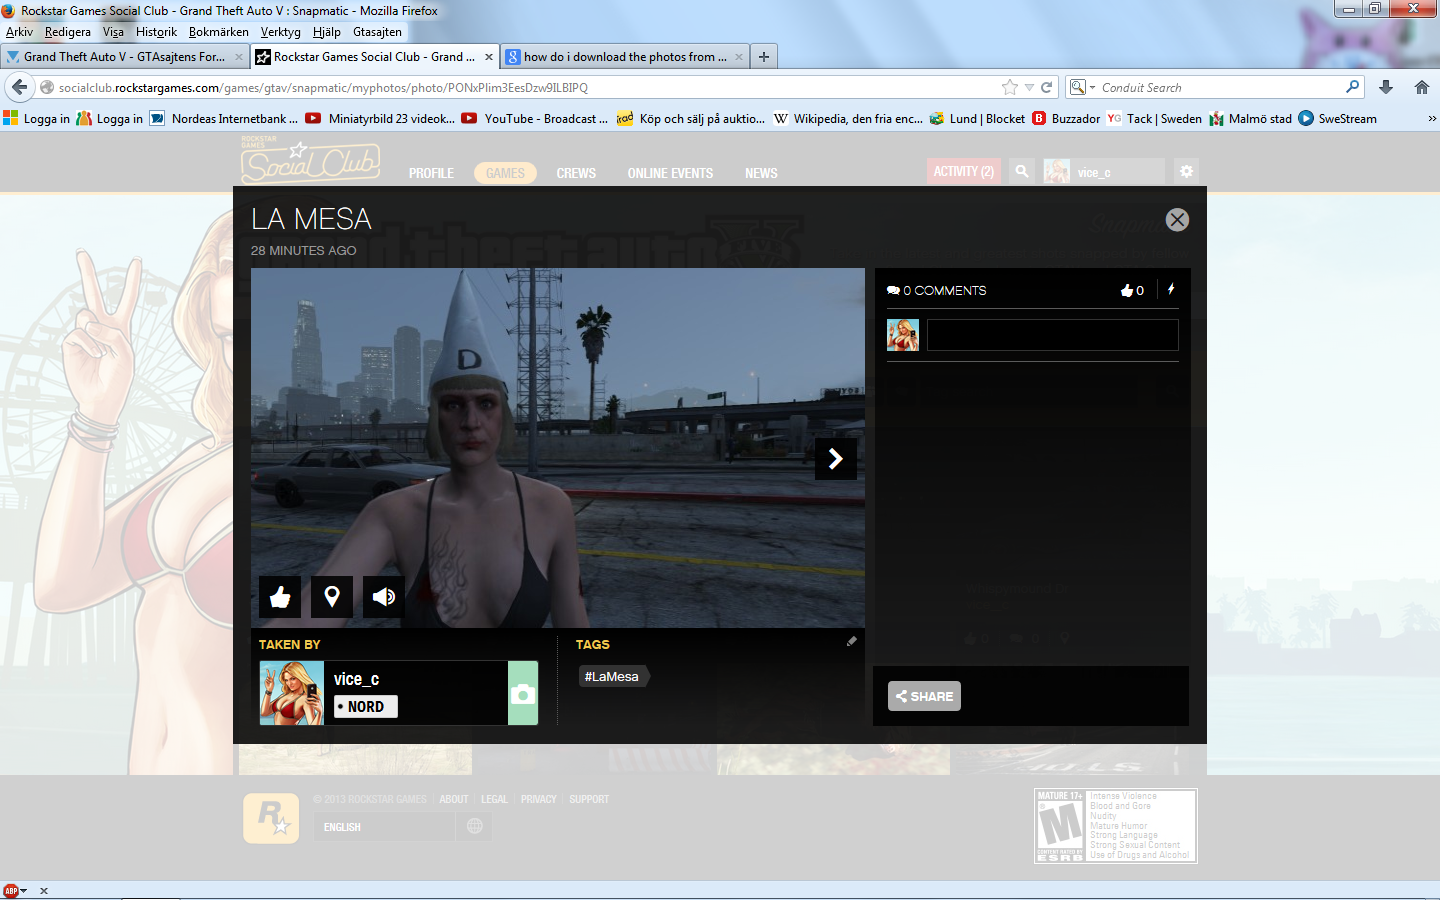Screen dimensions: 1440x900
Task: Show photo location with map pin icon
Action: click(332, 597)
